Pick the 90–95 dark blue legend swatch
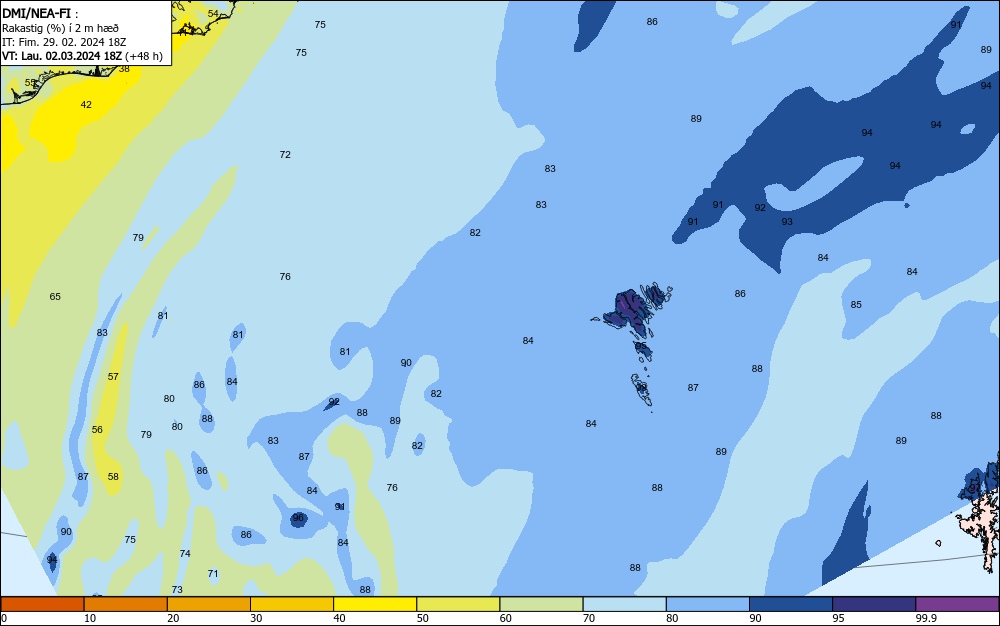 tap(791, 604)
